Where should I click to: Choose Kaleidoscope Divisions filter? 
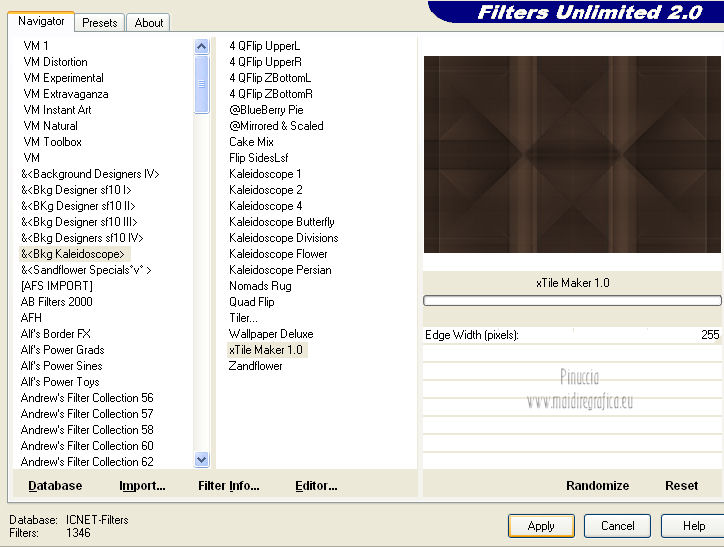coord(284,238)
